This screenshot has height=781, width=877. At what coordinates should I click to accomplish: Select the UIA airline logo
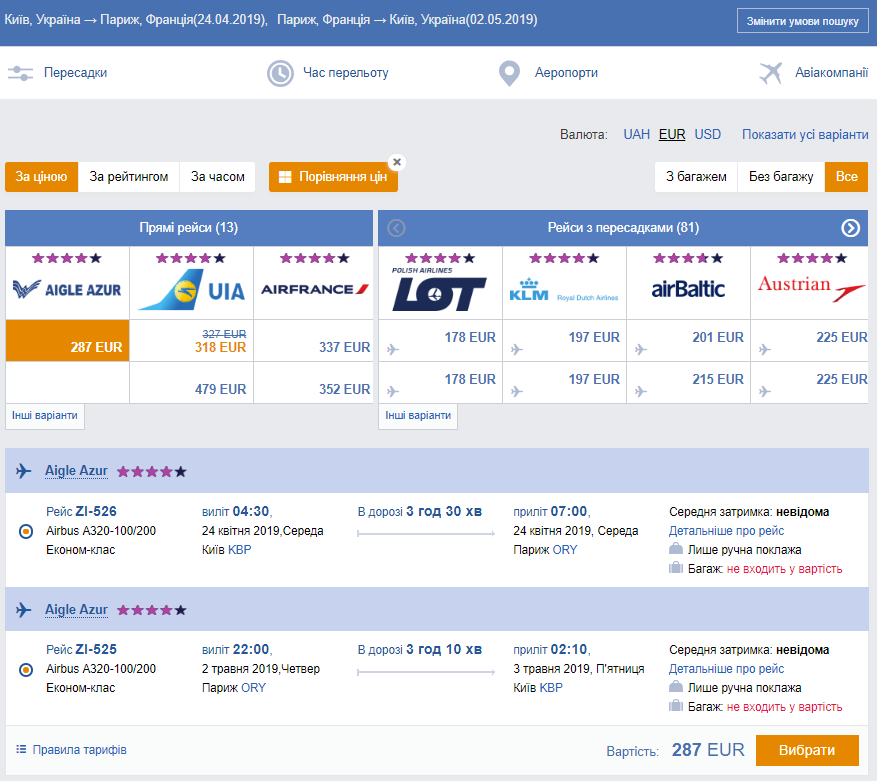[191, 290]
